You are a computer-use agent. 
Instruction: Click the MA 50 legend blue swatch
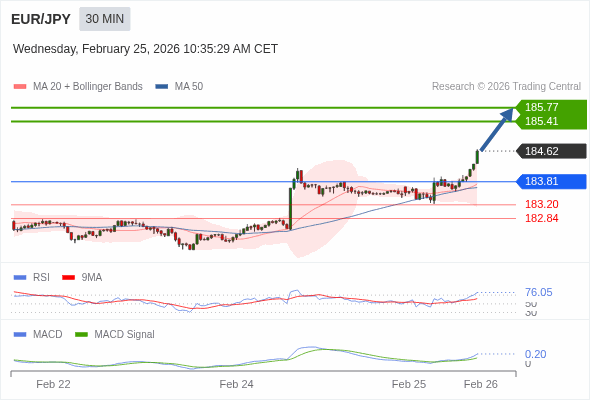[162, 87]
